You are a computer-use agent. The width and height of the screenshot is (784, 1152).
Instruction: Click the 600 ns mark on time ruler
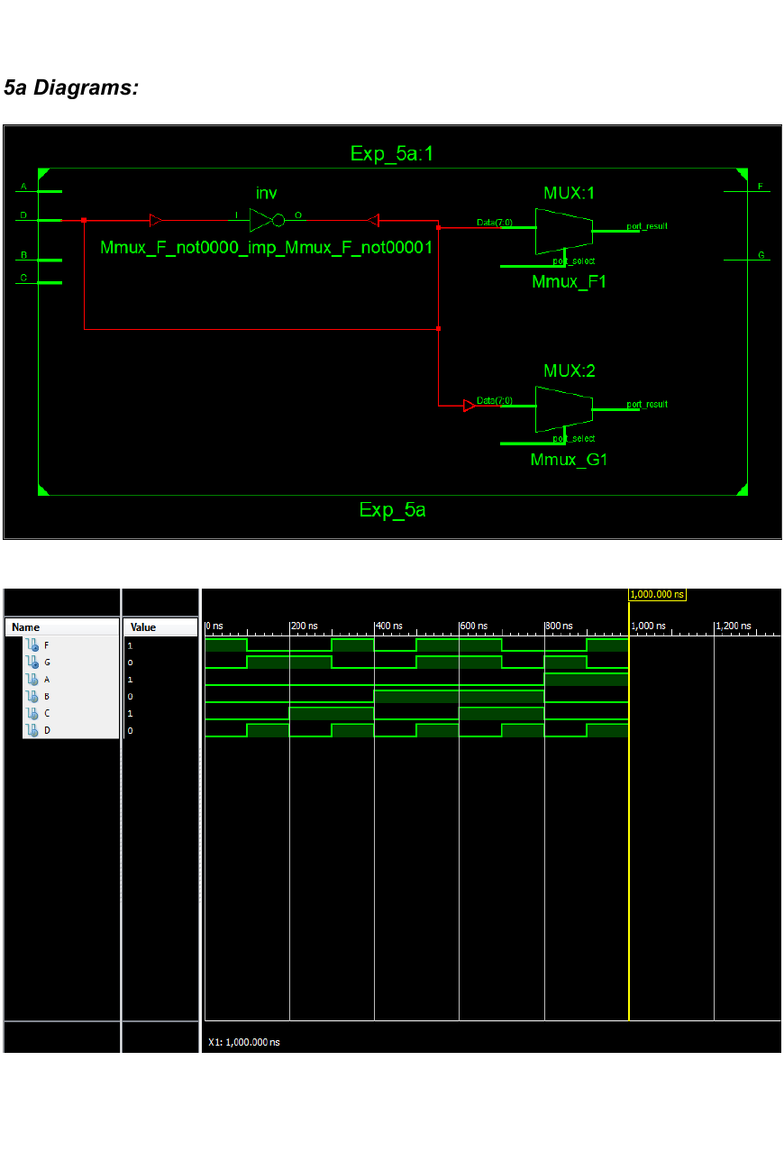click(x=474, y=626)
